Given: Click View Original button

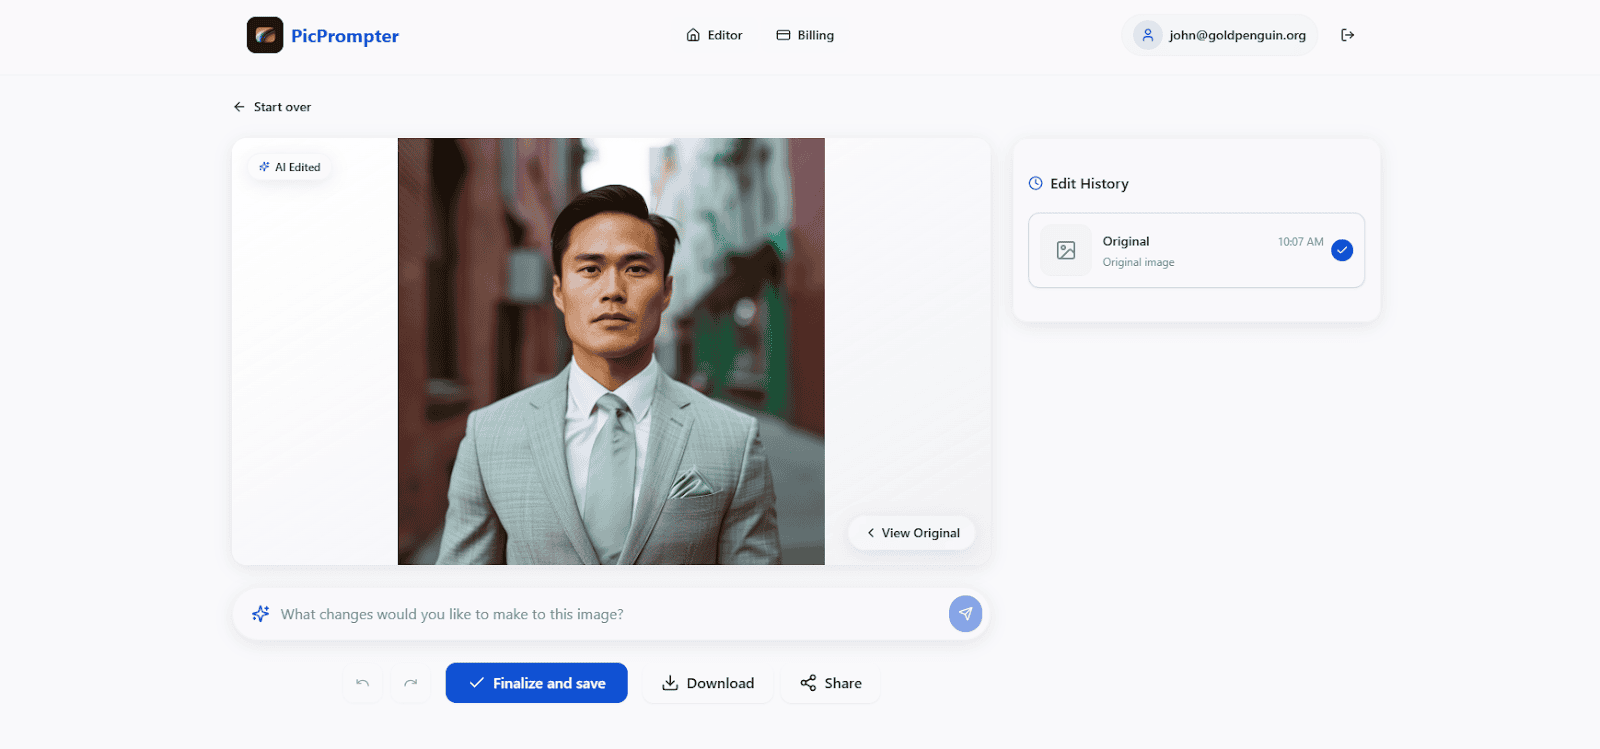Looking at the screenshot, I should 912,533.
